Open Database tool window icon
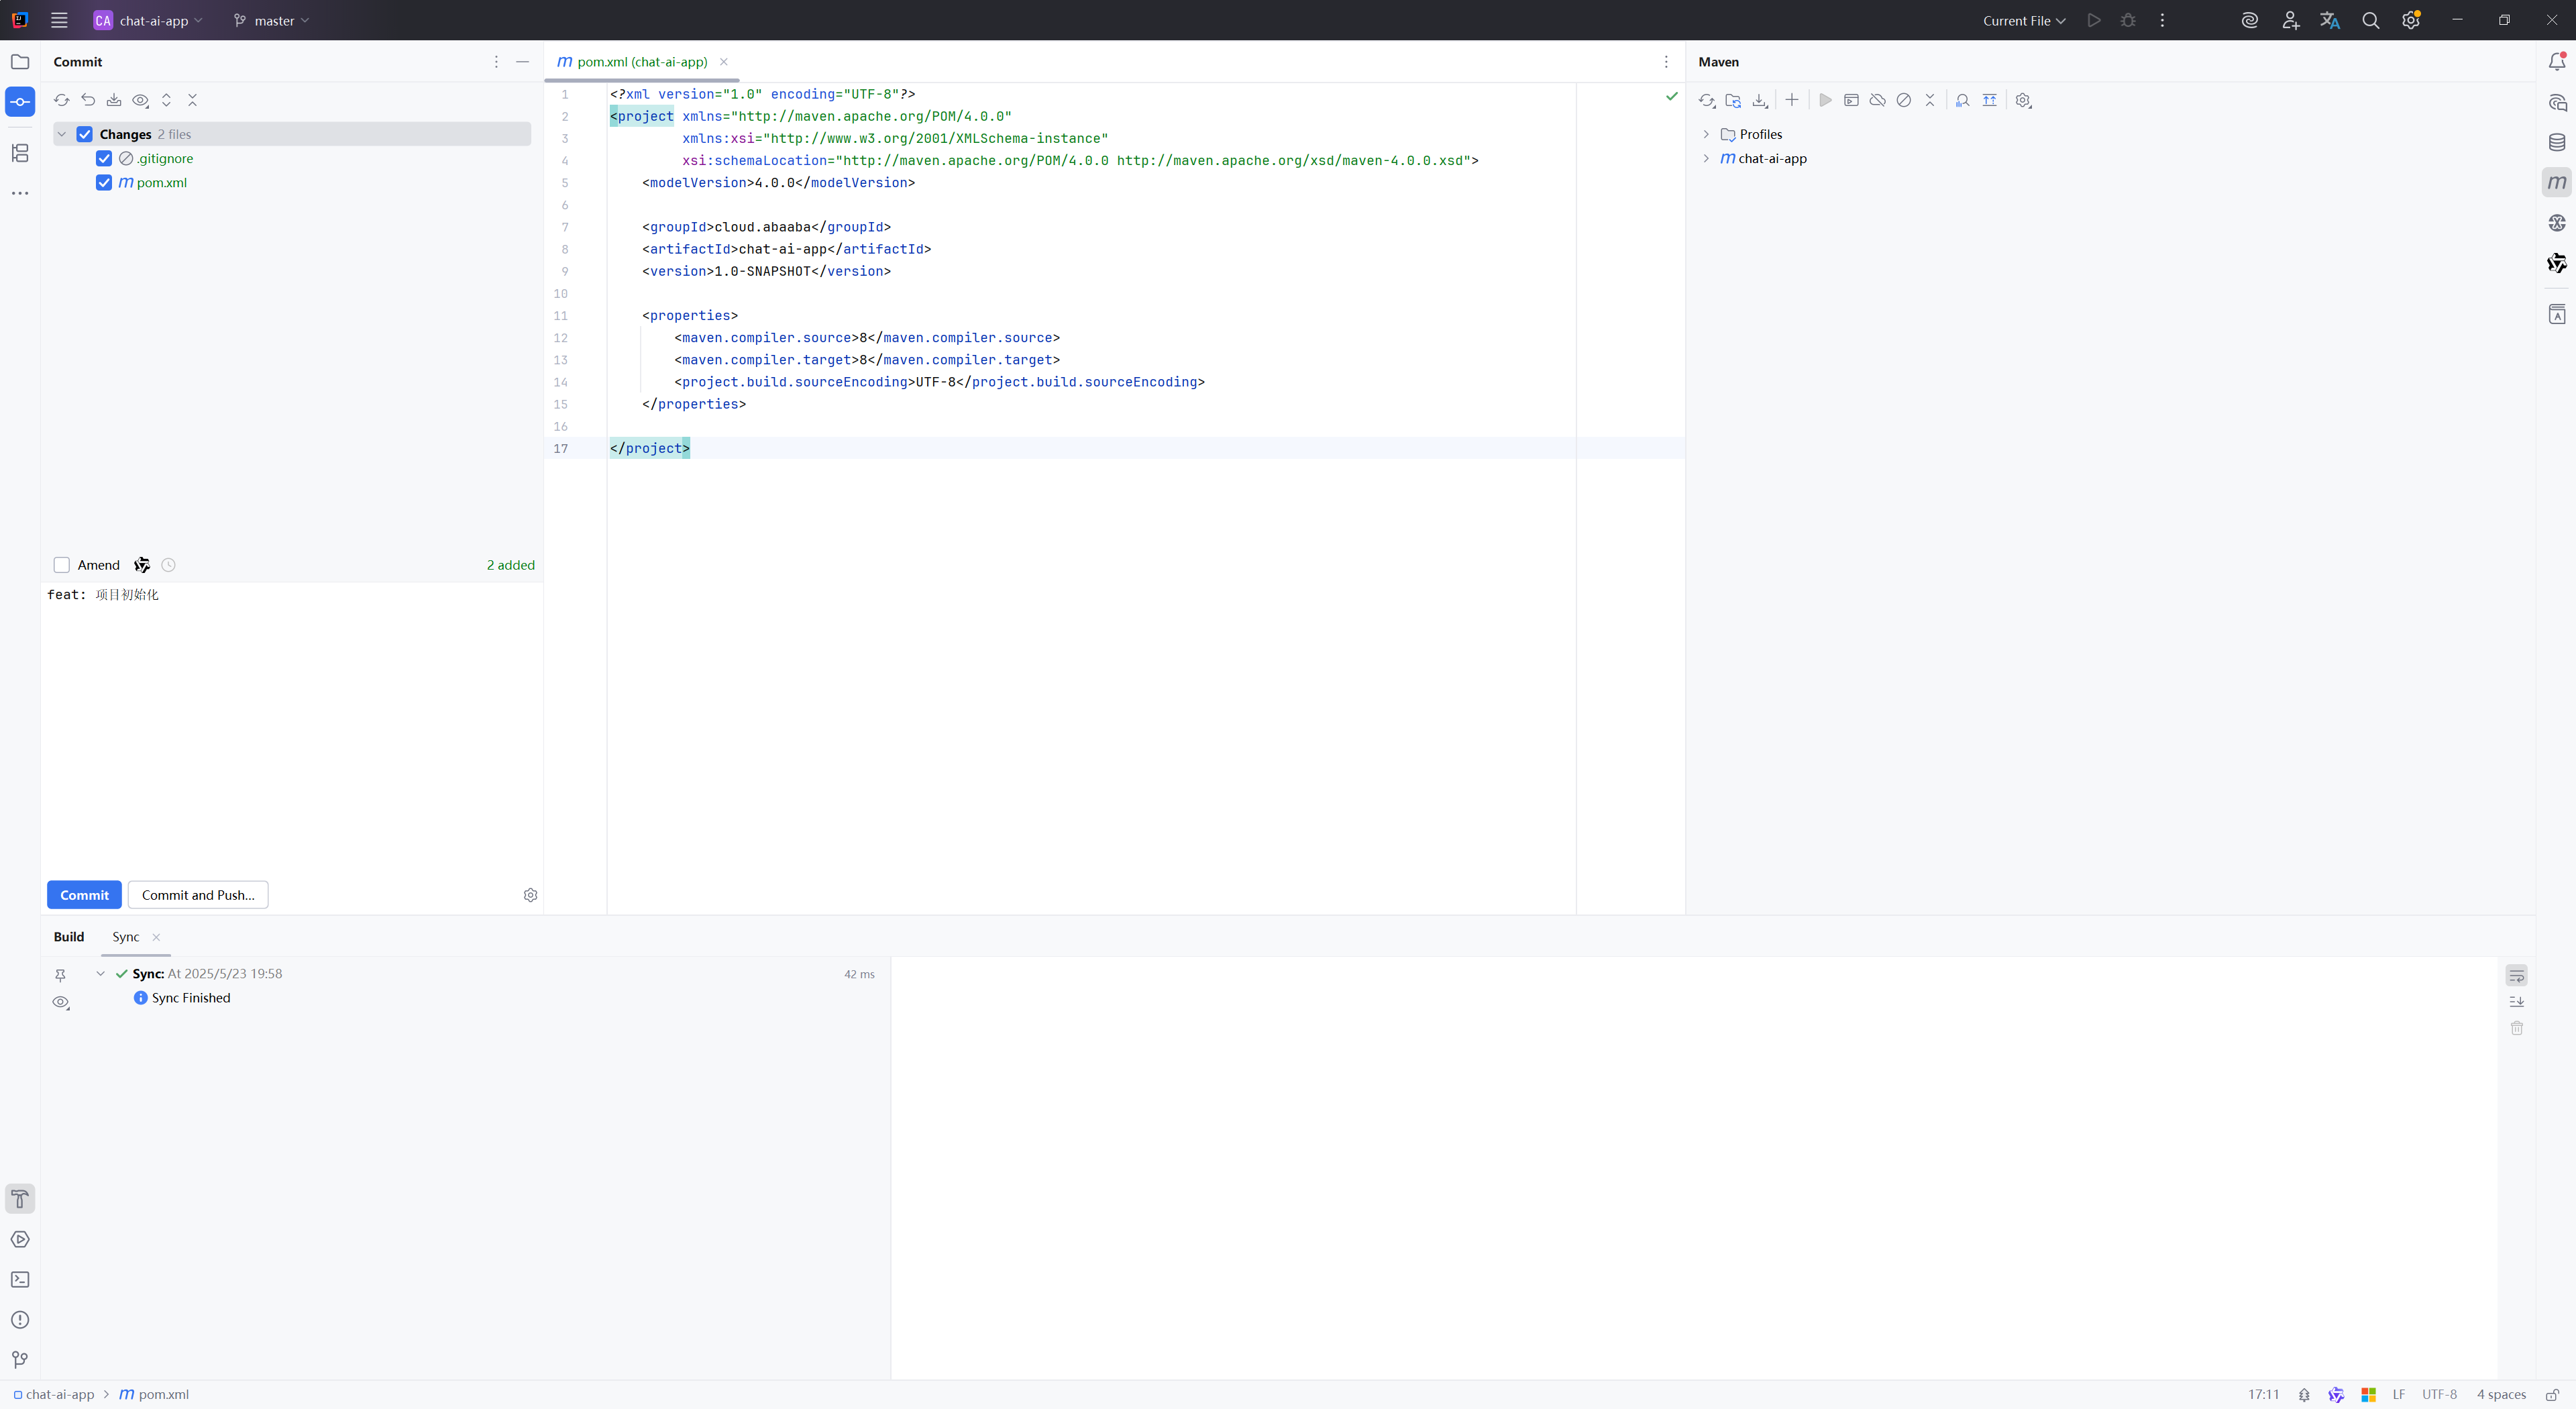The image size is (2576, 1409). 2557,142
